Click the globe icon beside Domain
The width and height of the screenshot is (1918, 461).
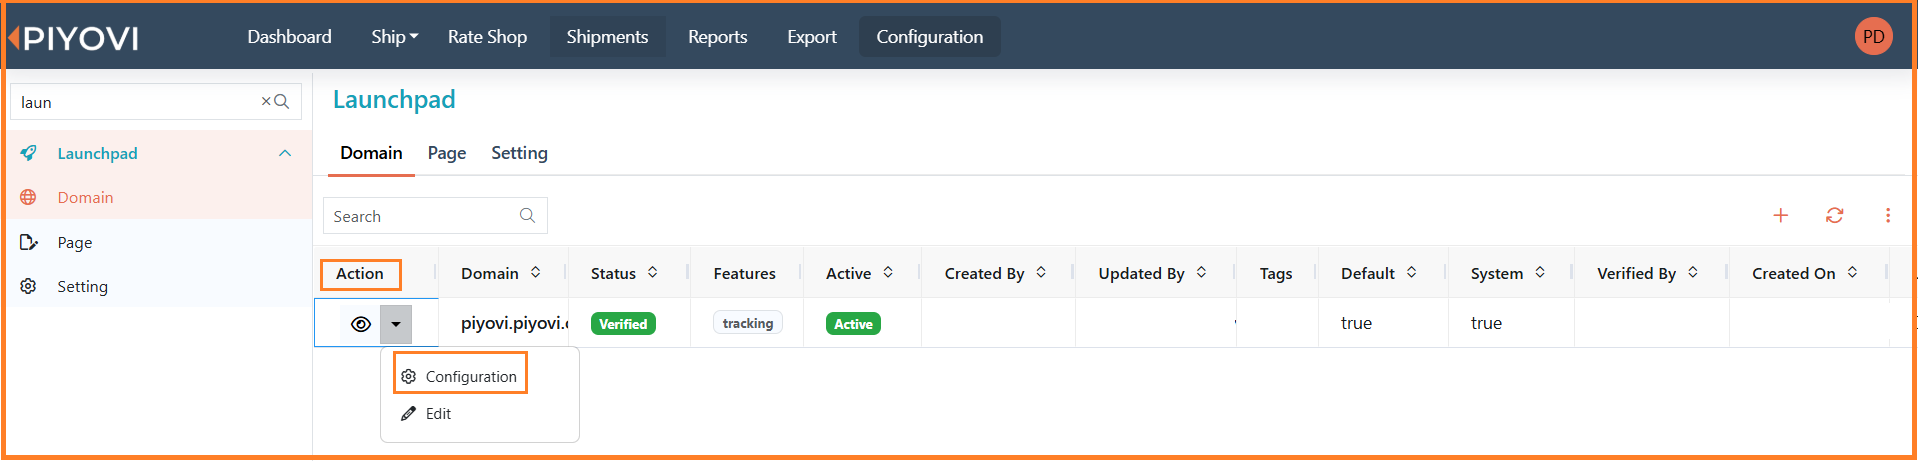pos(29,197)
